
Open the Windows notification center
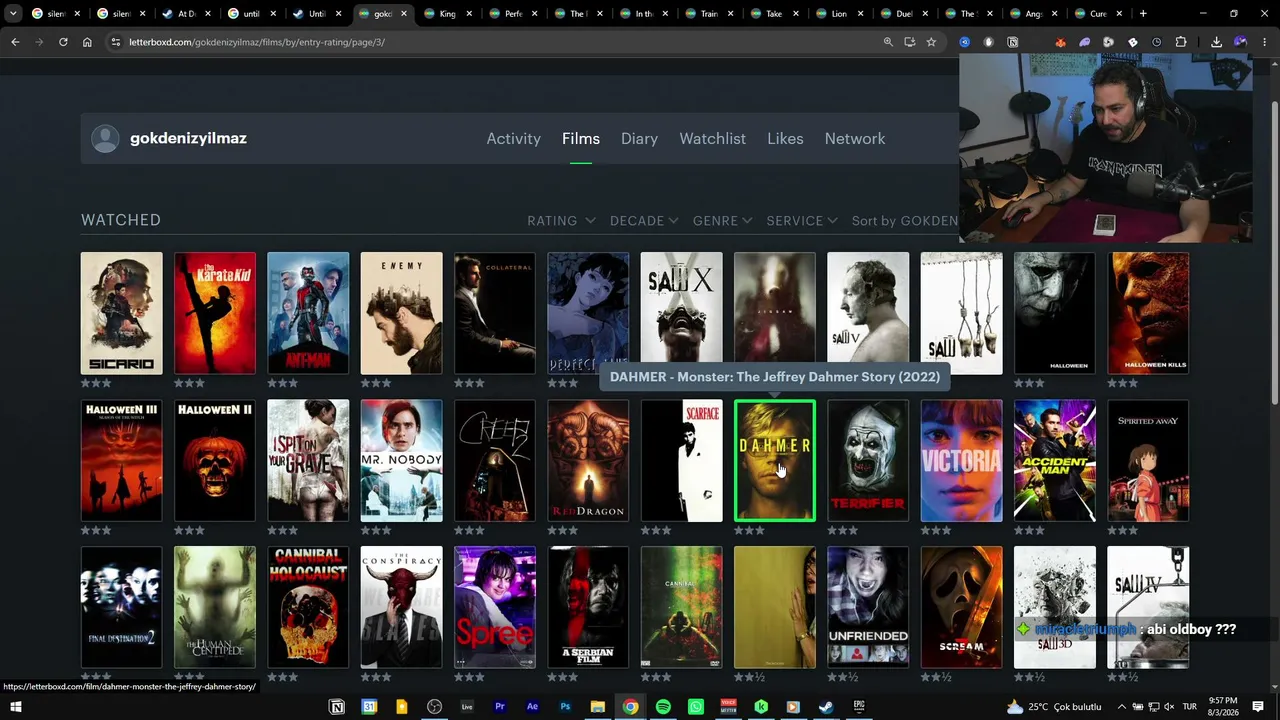pyautogui.click(x=1258, y=707)
